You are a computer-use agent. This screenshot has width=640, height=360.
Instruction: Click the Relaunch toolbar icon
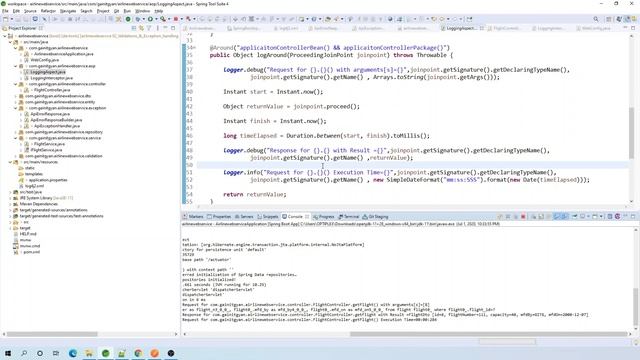click(x=188, y=19)
